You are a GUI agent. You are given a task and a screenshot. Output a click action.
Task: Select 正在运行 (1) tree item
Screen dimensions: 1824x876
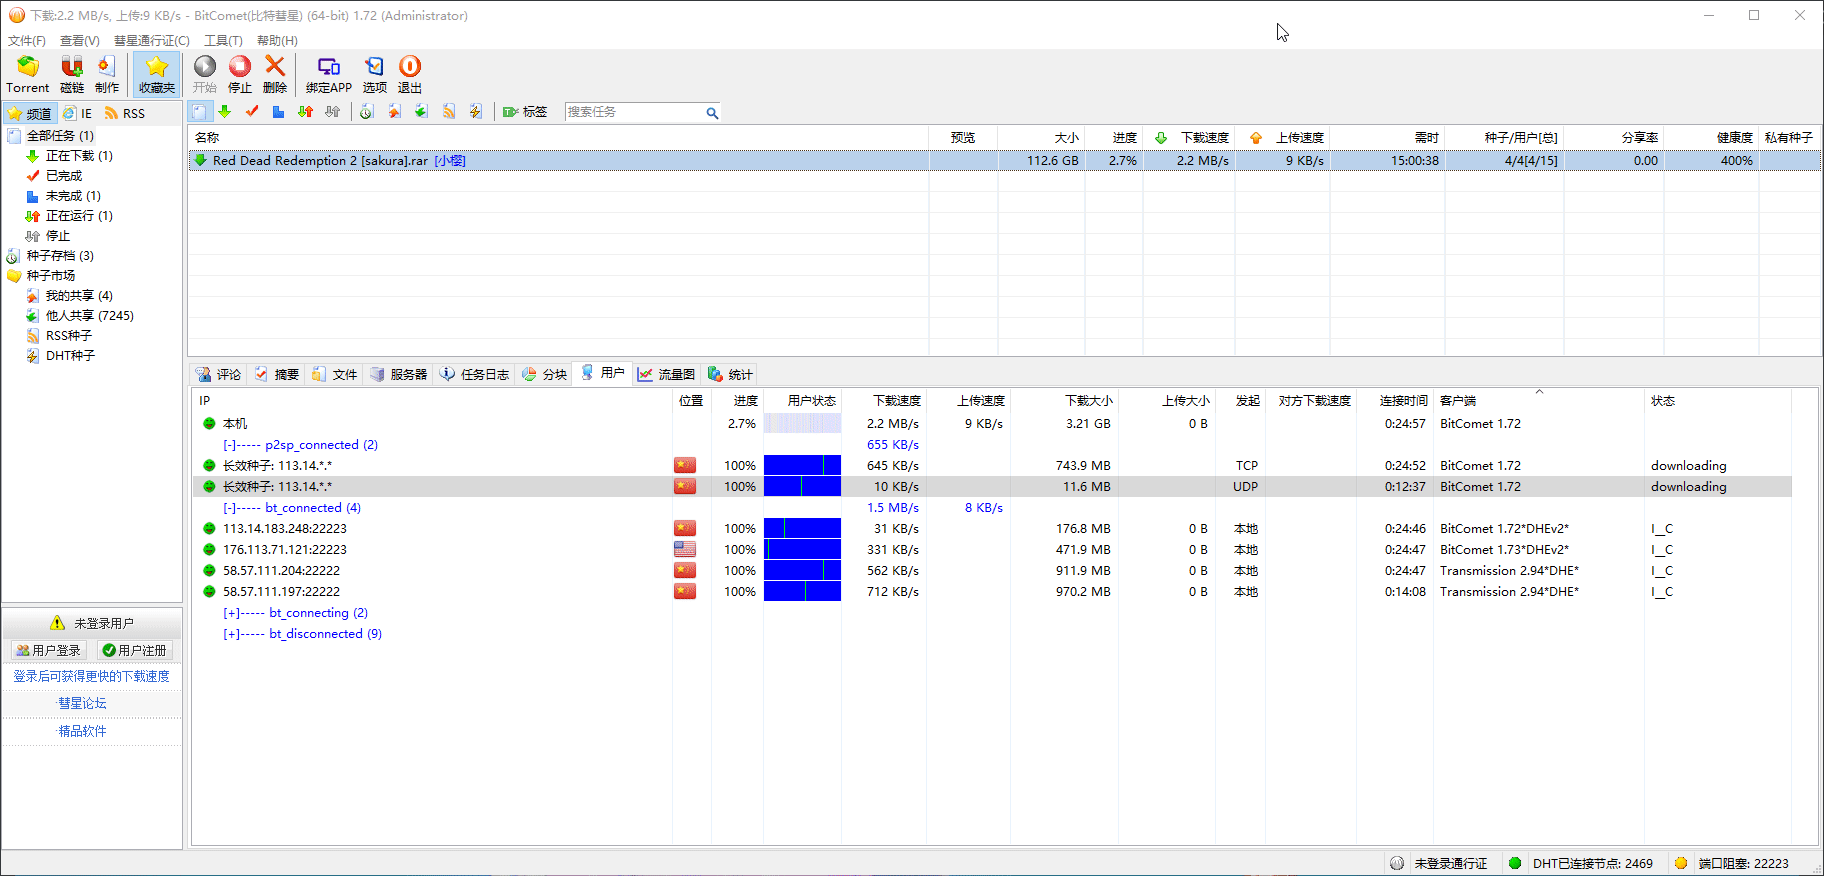pos(79,216)
